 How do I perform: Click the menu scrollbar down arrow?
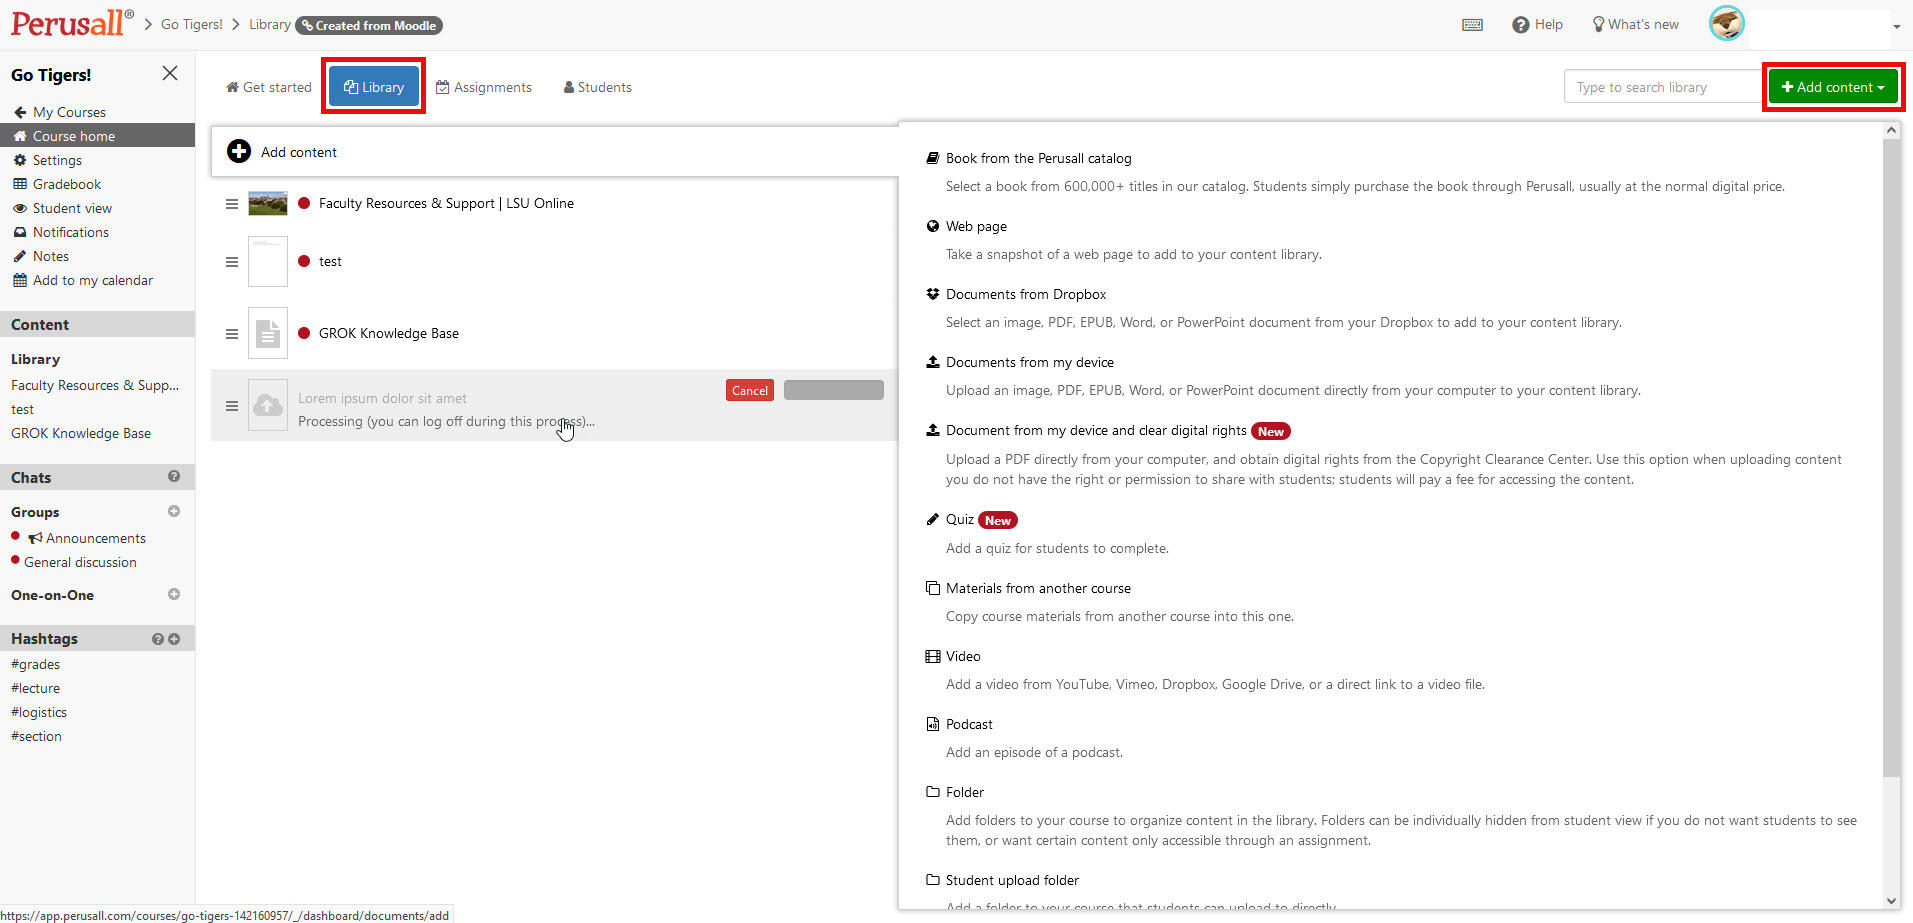pyautogui.click(x=1891, y=900)
